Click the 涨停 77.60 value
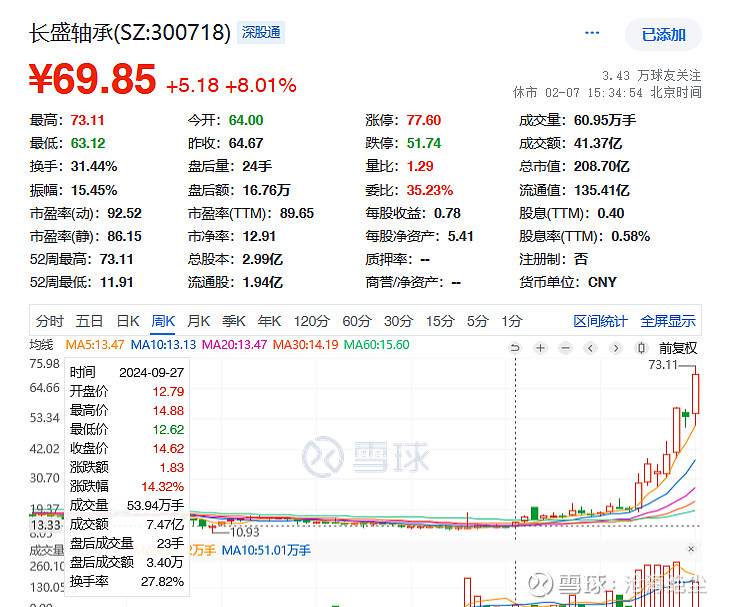The image size is (729, 607). pyautogui.click(x=424, y=120)
